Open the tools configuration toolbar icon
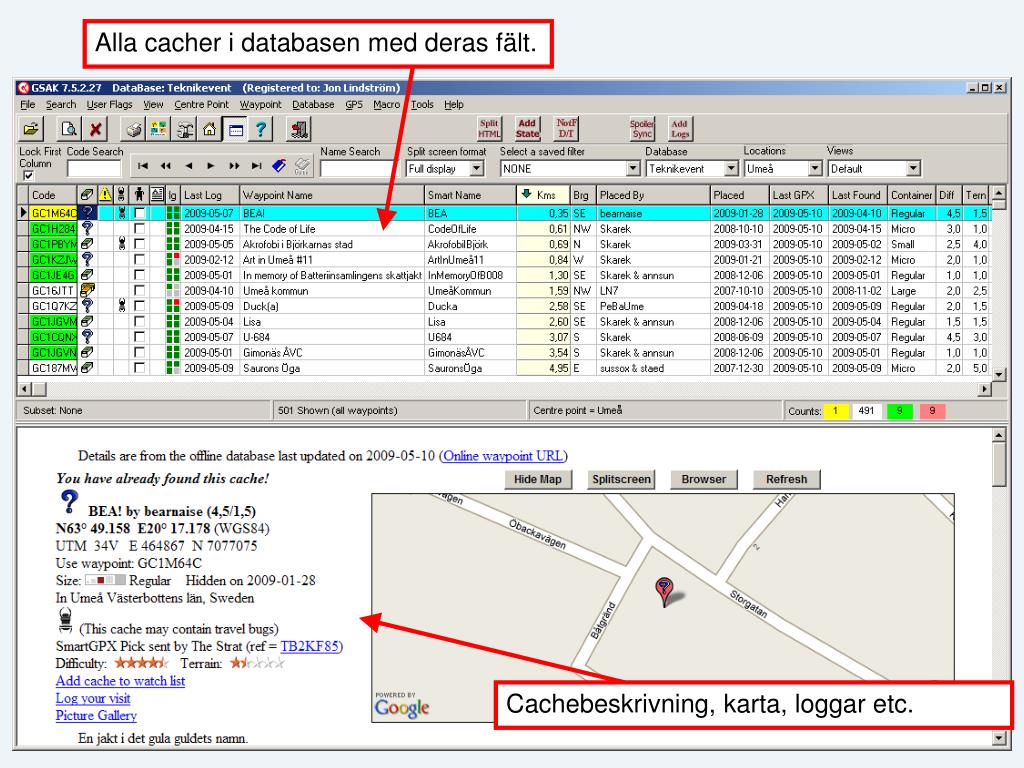Image resolution: width=1024 pixels, height=768 pixels. click(185, 129)
